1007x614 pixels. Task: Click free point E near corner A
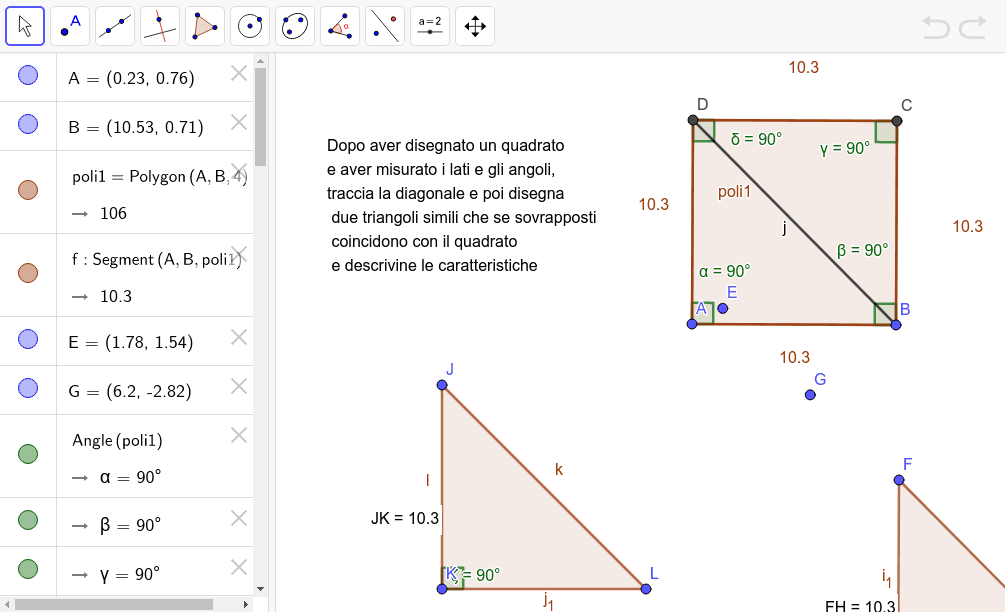722,309
